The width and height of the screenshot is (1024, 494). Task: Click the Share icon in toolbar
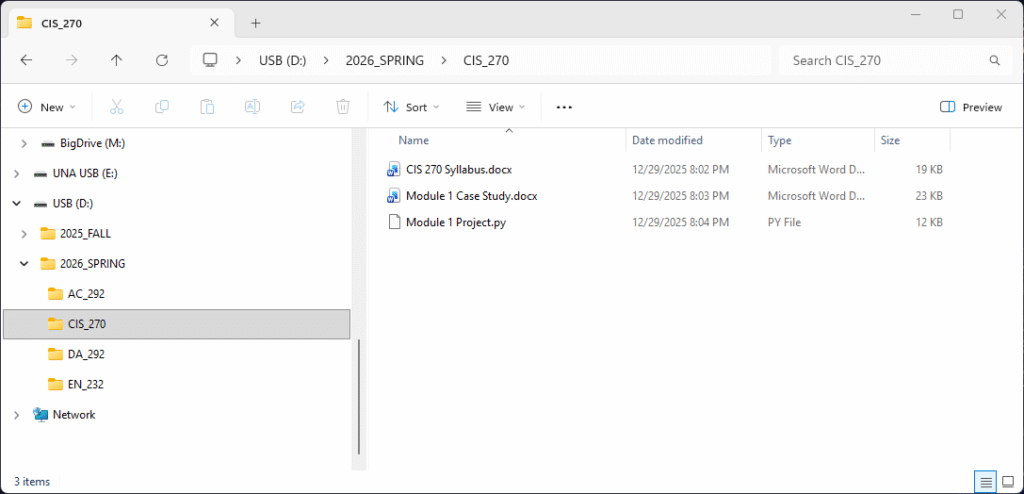pyautogui.click(x=297, y=107)
